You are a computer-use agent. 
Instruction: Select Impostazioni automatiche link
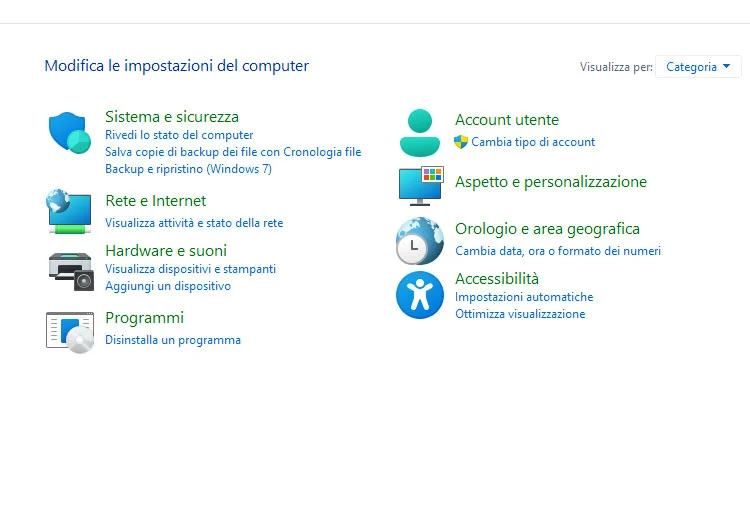pyautogui.click(x=524, y=297)
